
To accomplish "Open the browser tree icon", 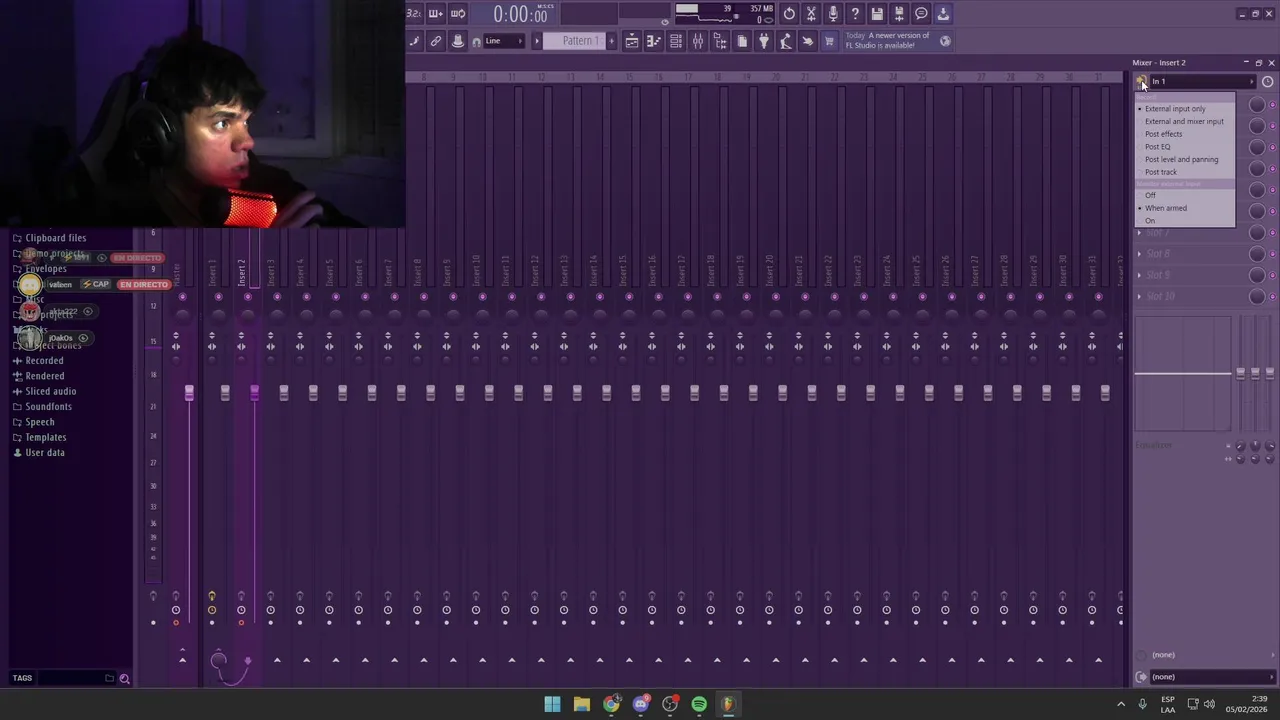I will click(720, 41).
